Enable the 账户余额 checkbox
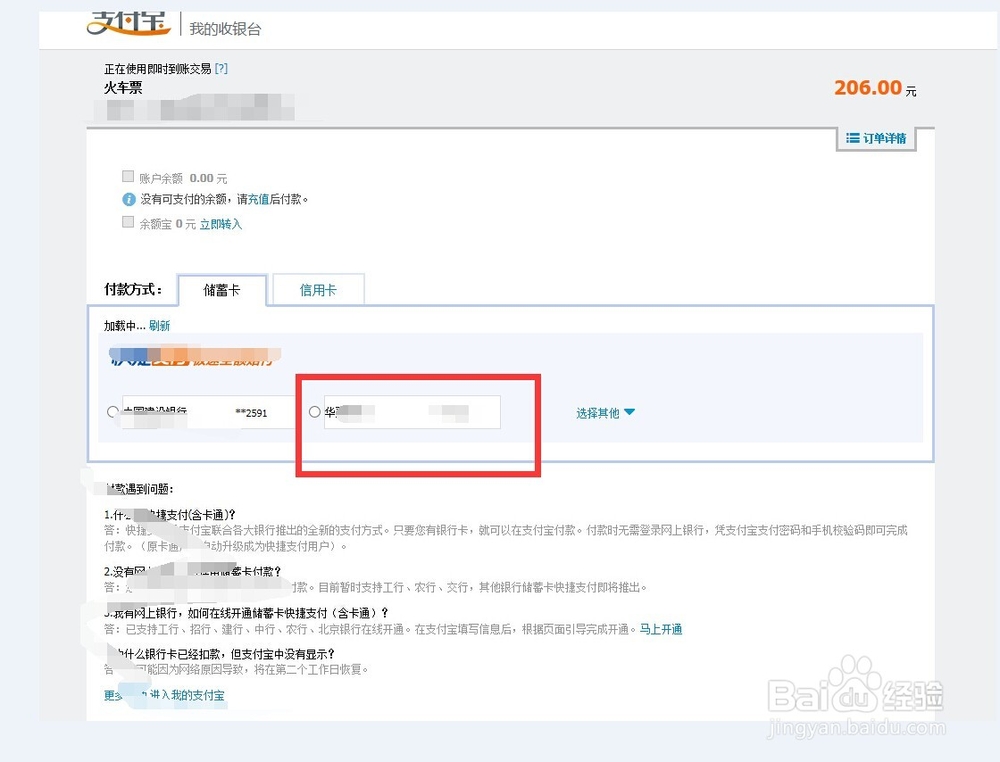 (x=128, y=175)
